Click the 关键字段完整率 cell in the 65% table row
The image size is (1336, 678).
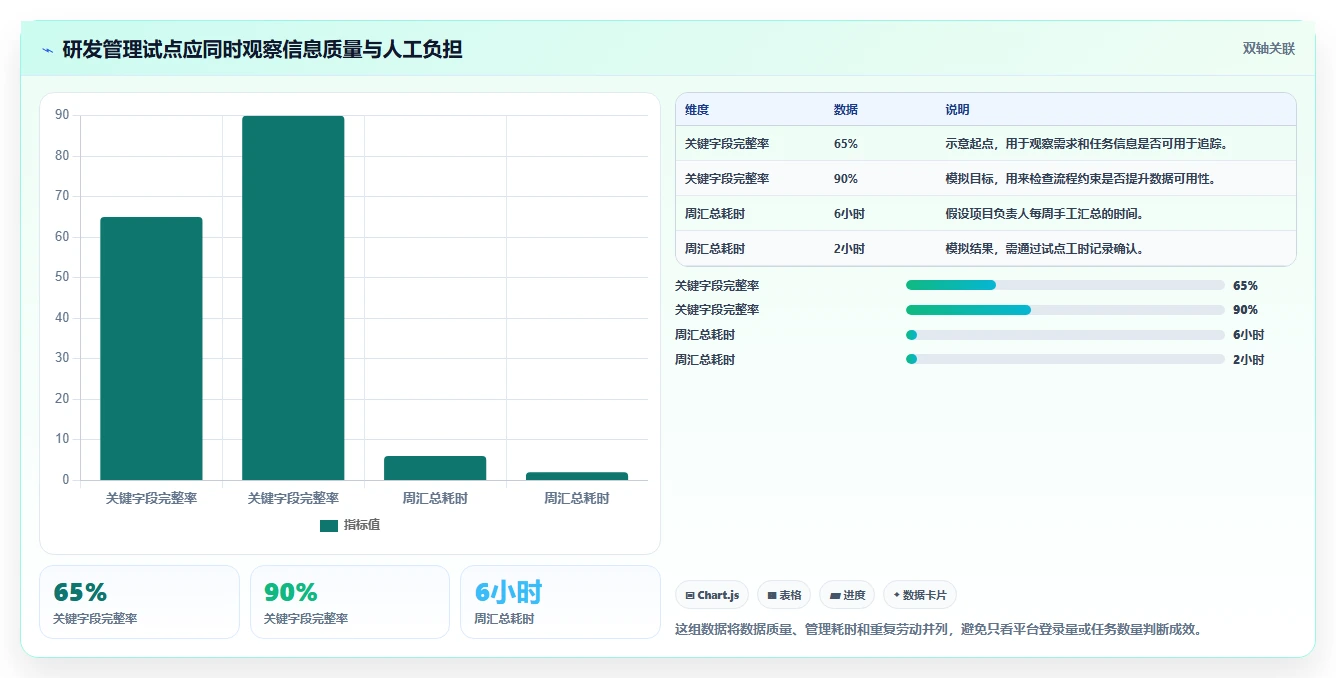727,144
